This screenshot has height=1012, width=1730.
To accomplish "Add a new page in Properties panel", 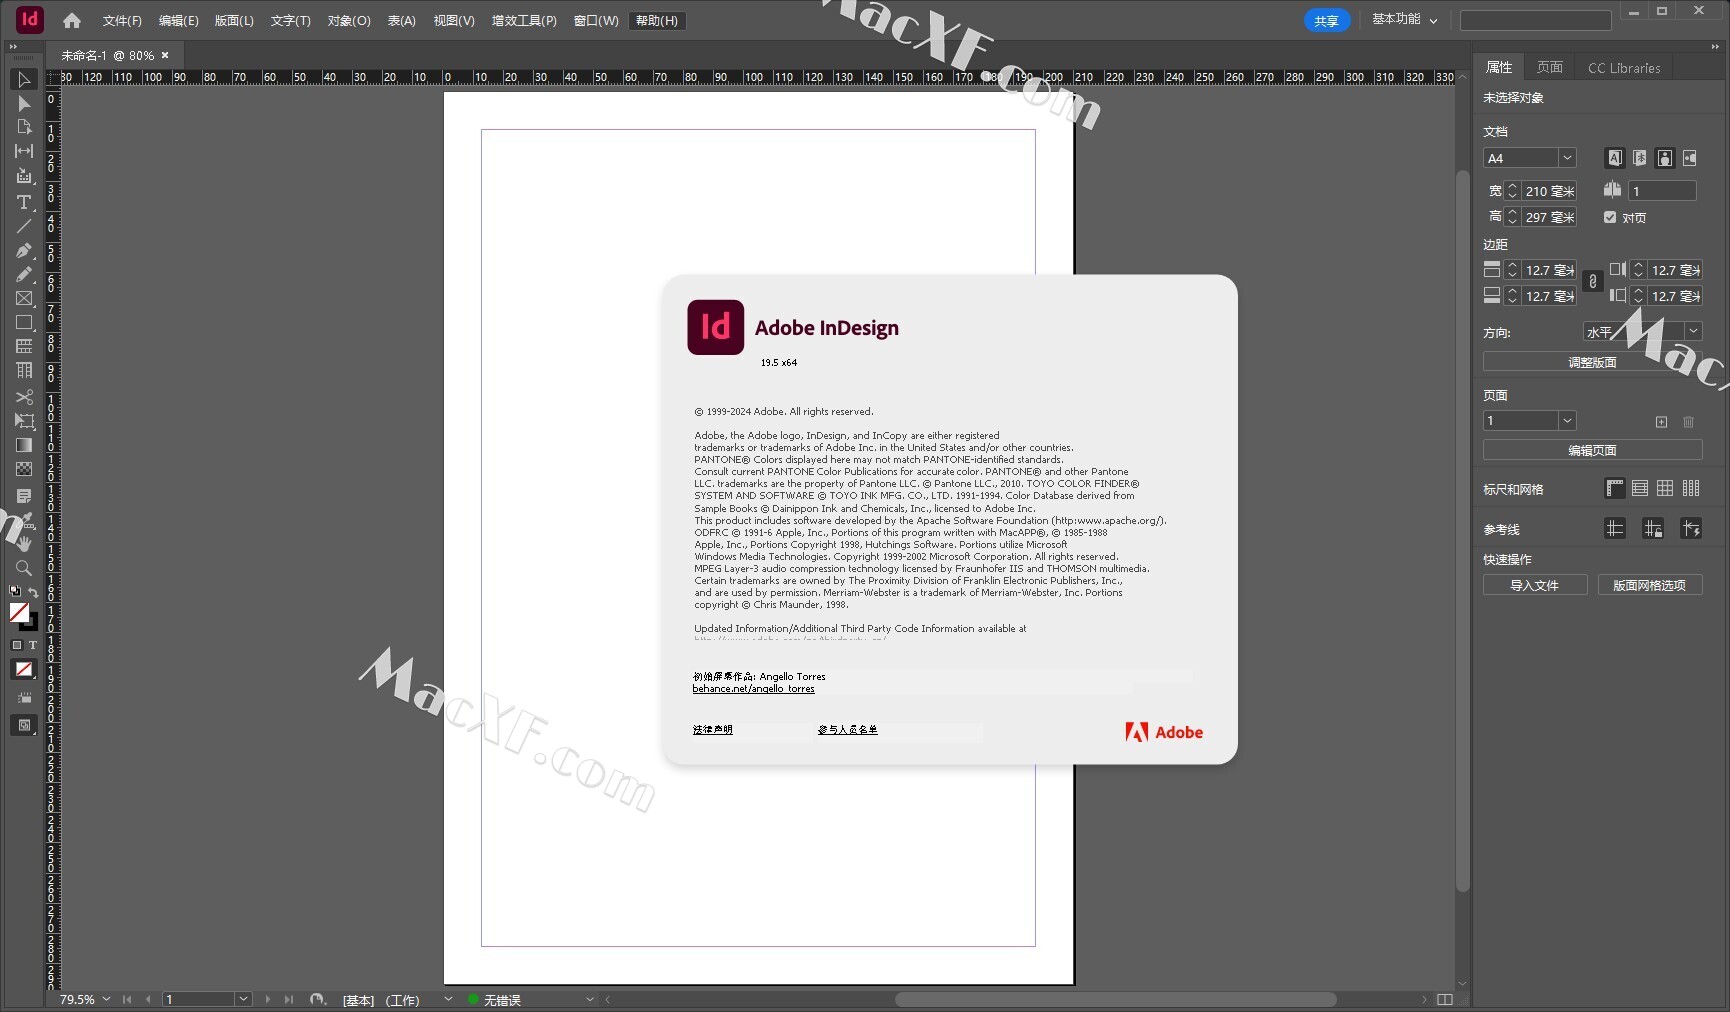I will click(x=1661, y=422).
